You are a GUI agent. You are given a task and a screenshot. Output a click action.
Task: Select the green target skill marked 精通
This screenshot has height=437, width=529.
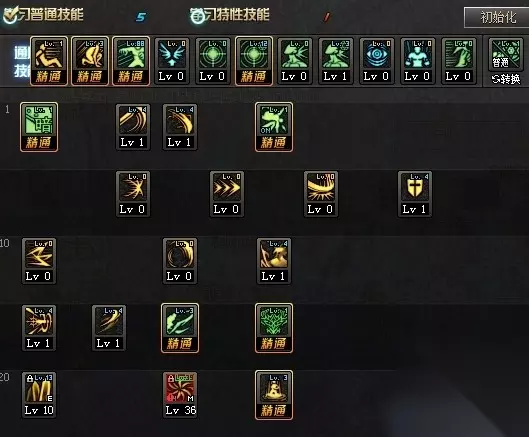(254, 61)
